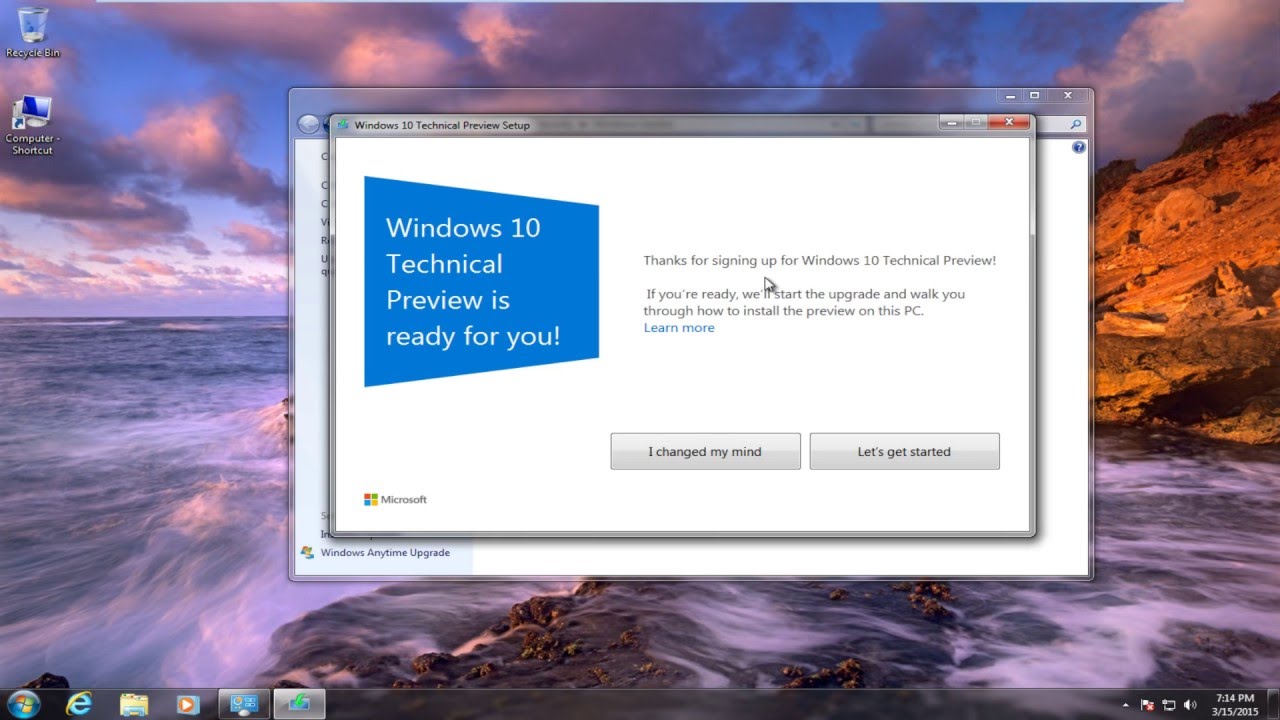The image size is (1280, 720).
Task: Click the search magnifier icon in Control Panel window
Action: point(1076,124)
